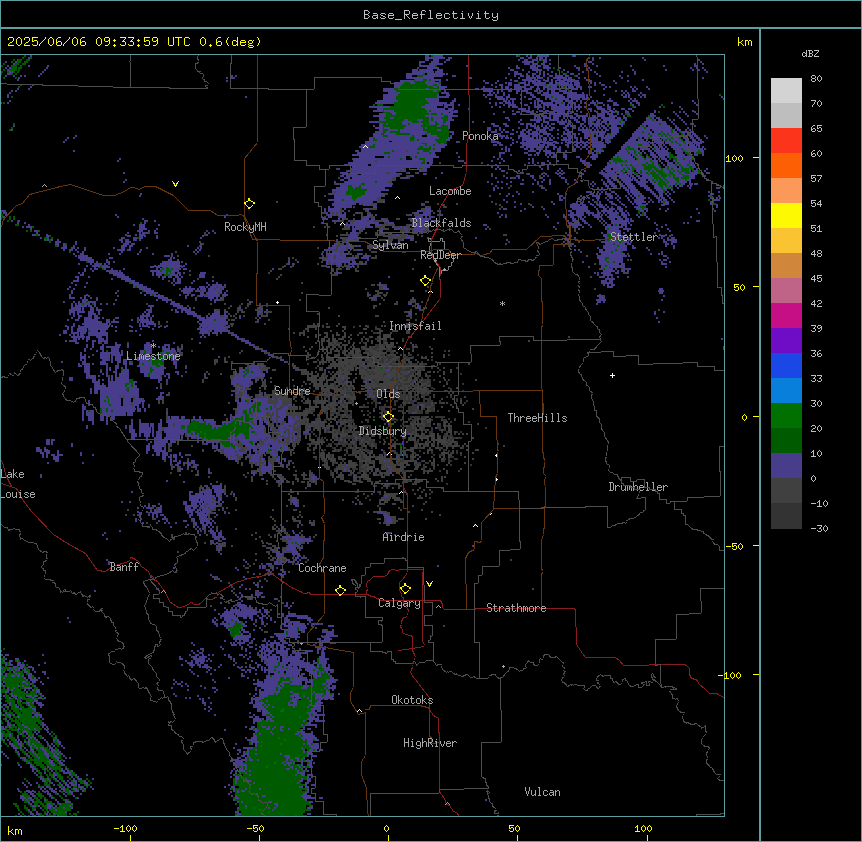The width and height of the screenshot is (862, 842).
Task: Click the HighRiver town label
Action: [430, 743]
